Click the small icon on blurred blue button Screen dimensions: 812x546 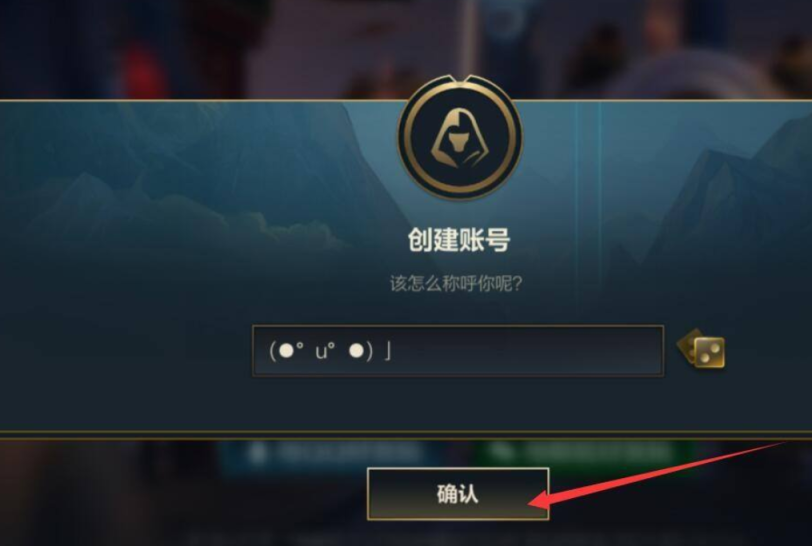(x=257, y=453)
